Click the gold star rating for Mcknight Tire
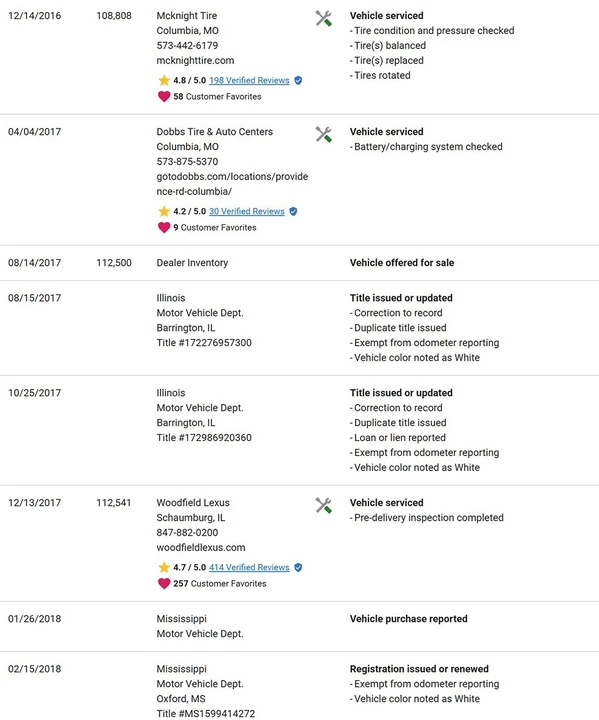The height and width of the screenshot is (720, 599). coord(164,80)
